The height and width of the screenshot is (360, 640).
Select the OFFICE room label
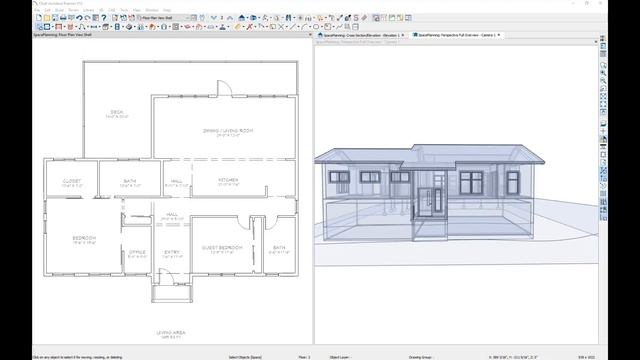coord(137,252)
